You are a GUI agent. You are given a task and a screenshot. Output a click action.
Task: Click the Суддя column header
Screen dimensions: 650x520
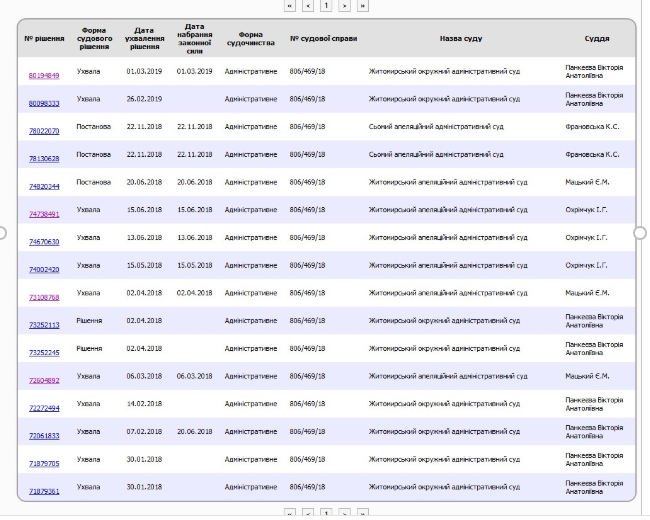click(x=597, y=38)
